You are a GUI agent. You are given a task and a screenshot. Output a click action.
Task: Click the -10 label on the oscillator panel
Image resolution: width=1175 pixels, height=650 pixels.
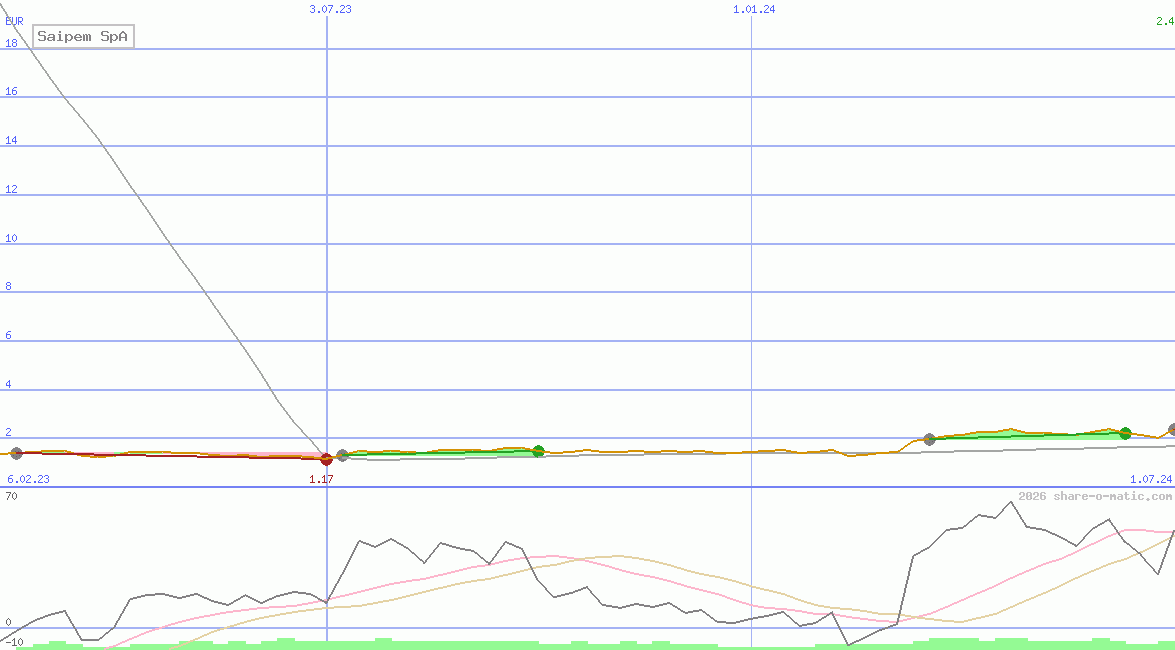13,641
